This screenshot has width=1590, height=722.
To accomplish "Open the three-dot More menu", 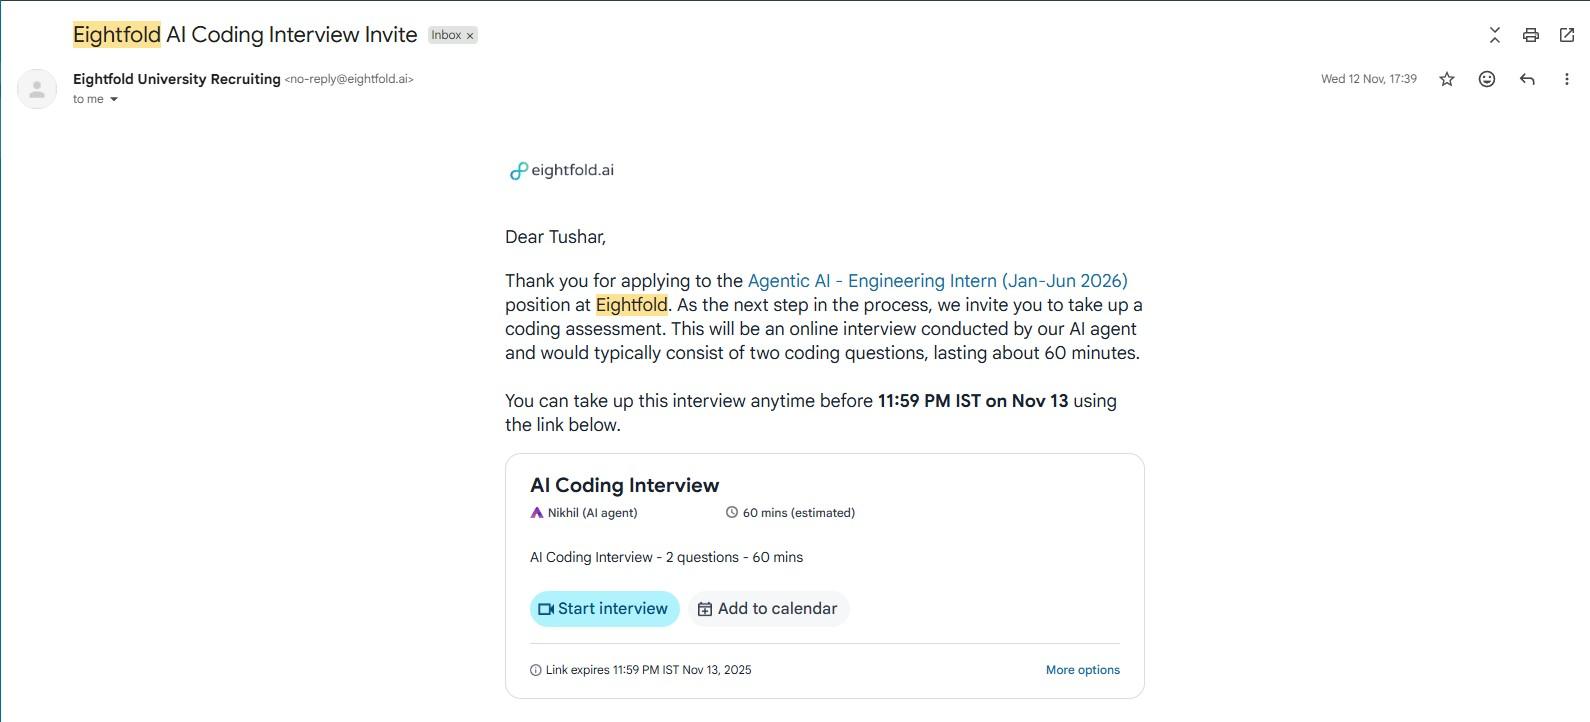I will (1566, 79).
